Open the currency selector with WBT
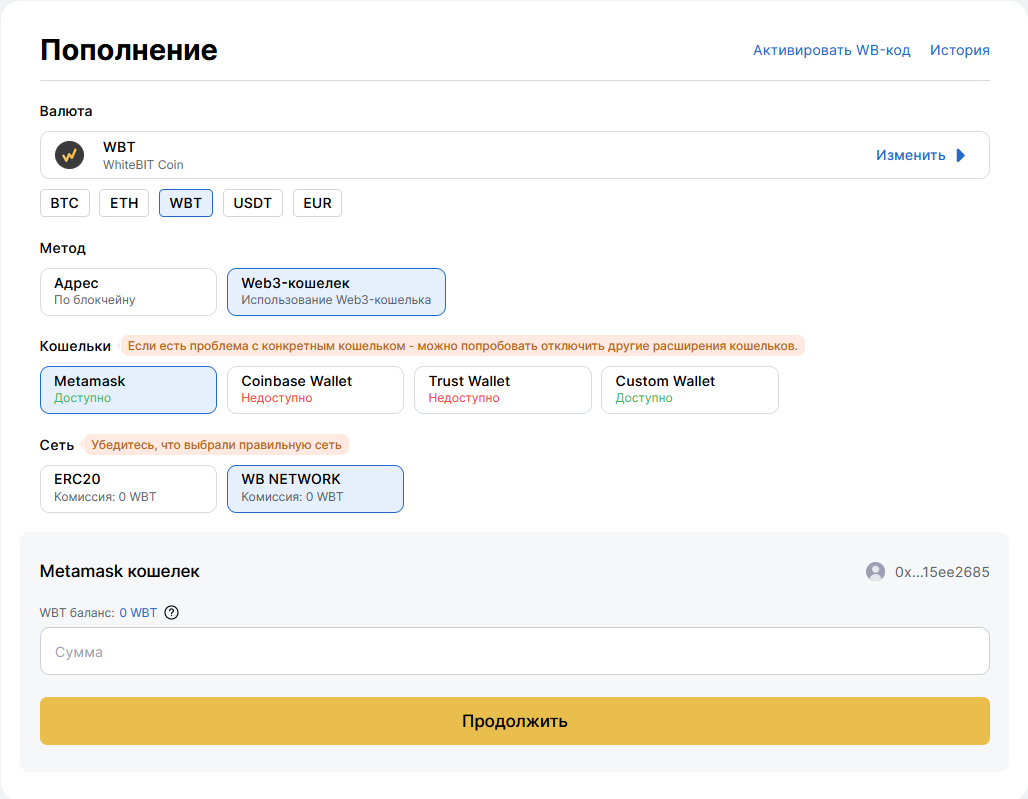Image resolution: width=1028 pixels, height=799 pixels. 515,155
